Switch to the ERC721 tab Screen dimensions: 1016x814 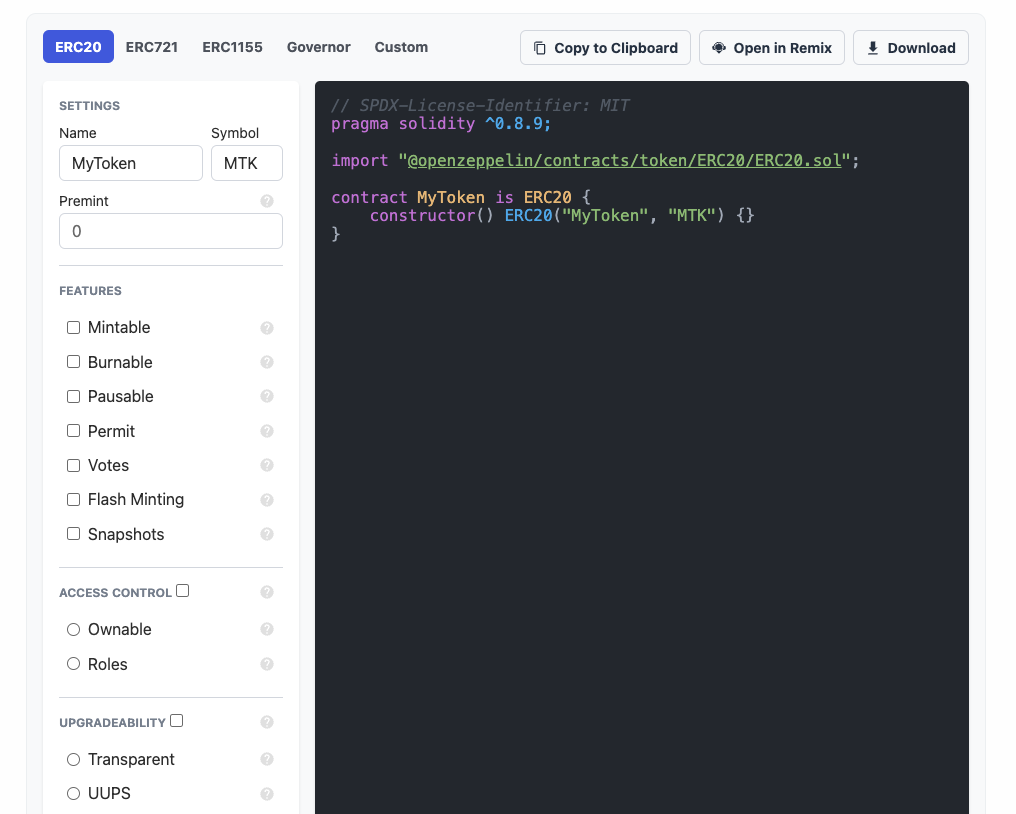pos(152,47)
